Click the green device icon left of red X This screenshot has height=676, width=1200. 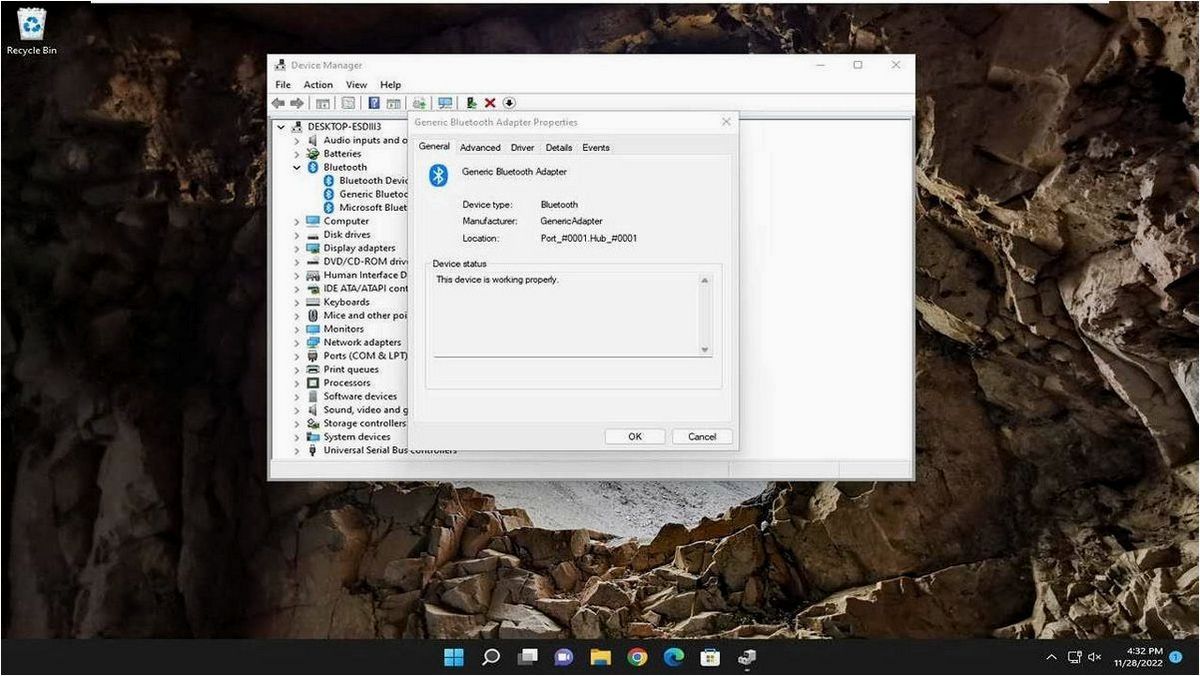[x=471, y=103]
